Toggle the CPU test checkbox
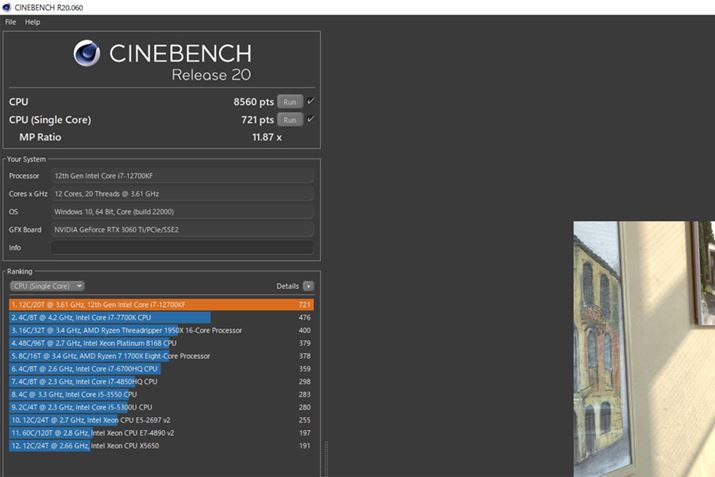This screenshot has height=477, width=715. 311,101
